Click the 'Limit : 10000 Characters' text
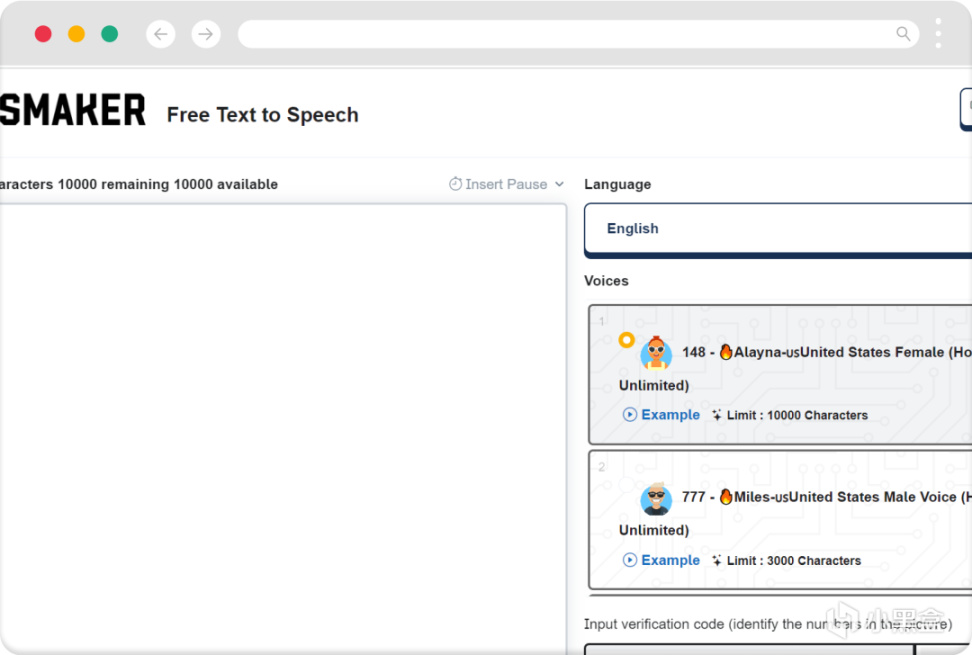Viewport: 972px width, 655px height. tap(797, 415)
